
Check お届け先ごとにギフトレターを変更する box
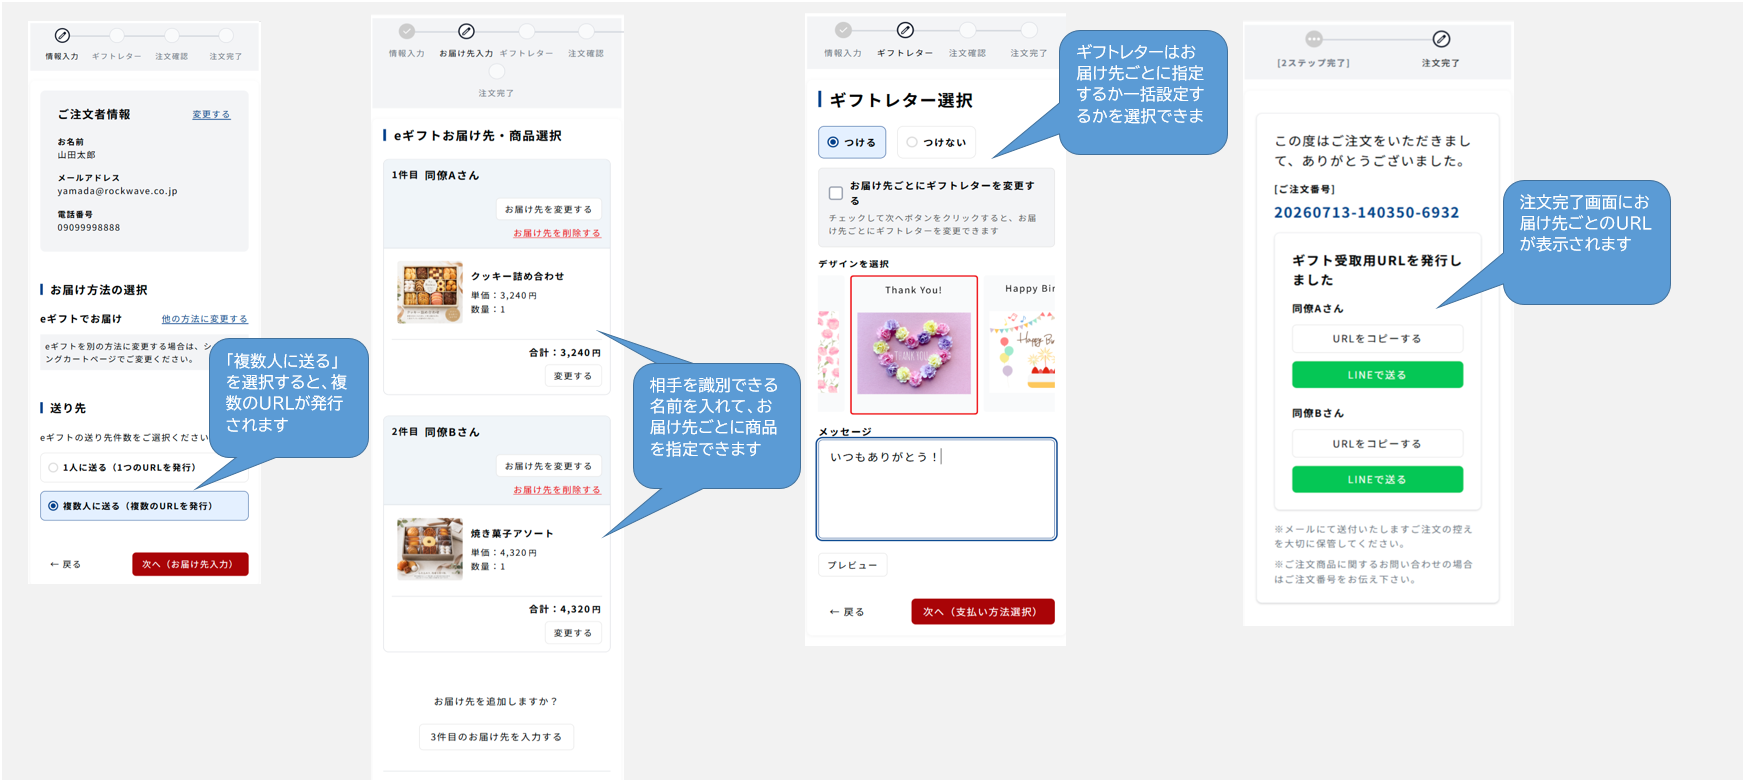click(x=836, y=193)
